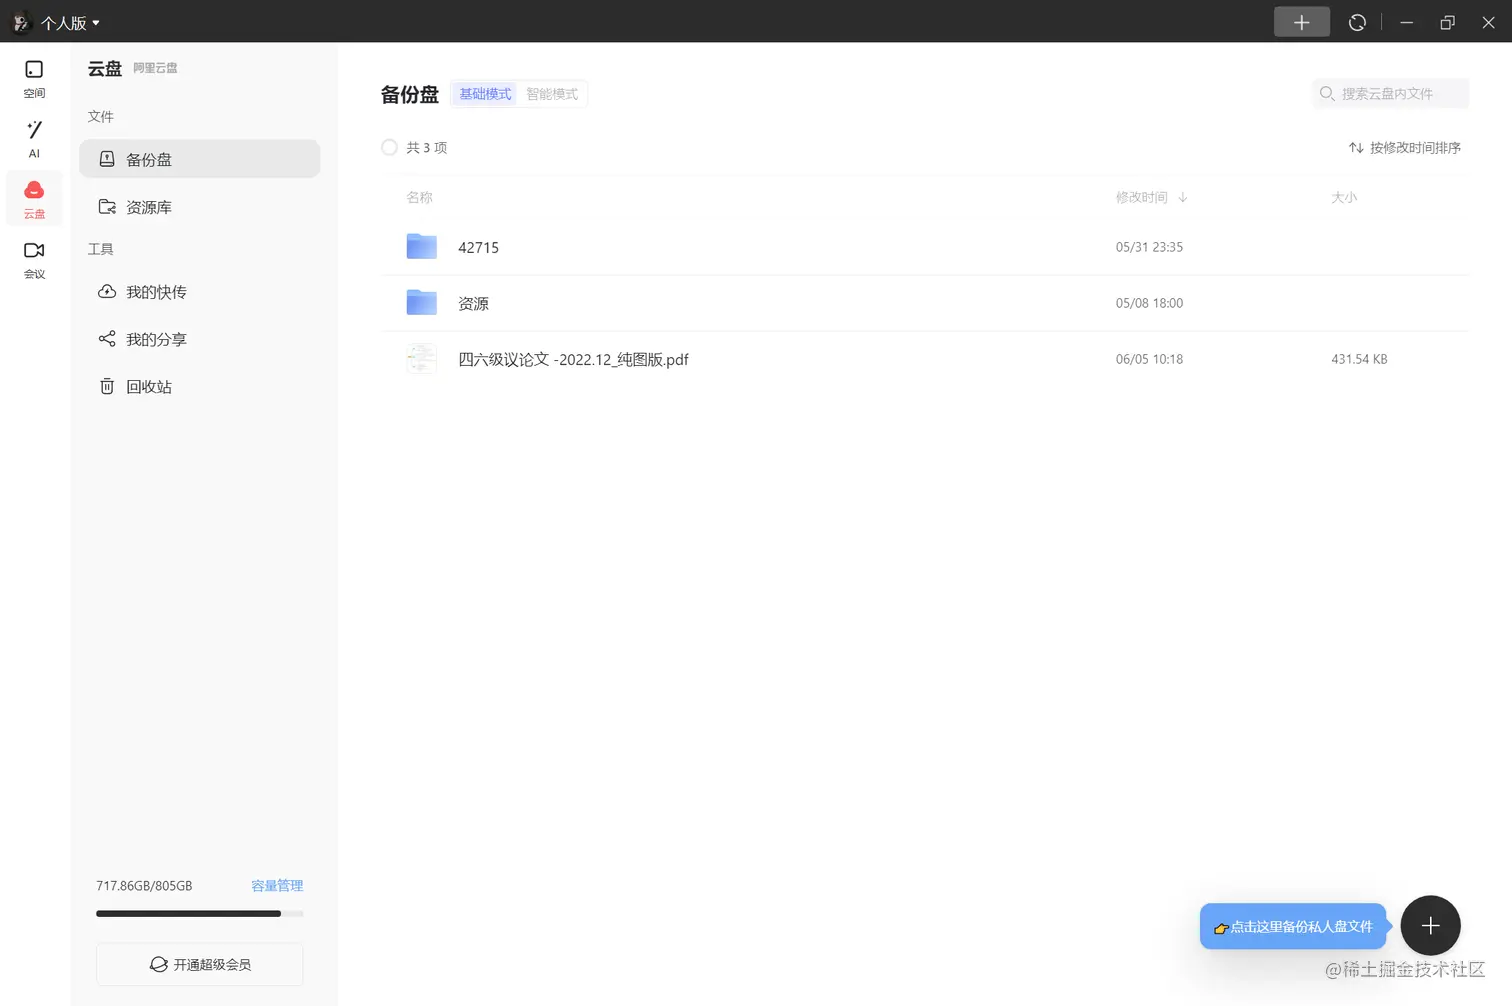The height and width of the screenshot is (1006, 1512).
Task: Open the 空间 workspace icon
Action: coord(34,78)
